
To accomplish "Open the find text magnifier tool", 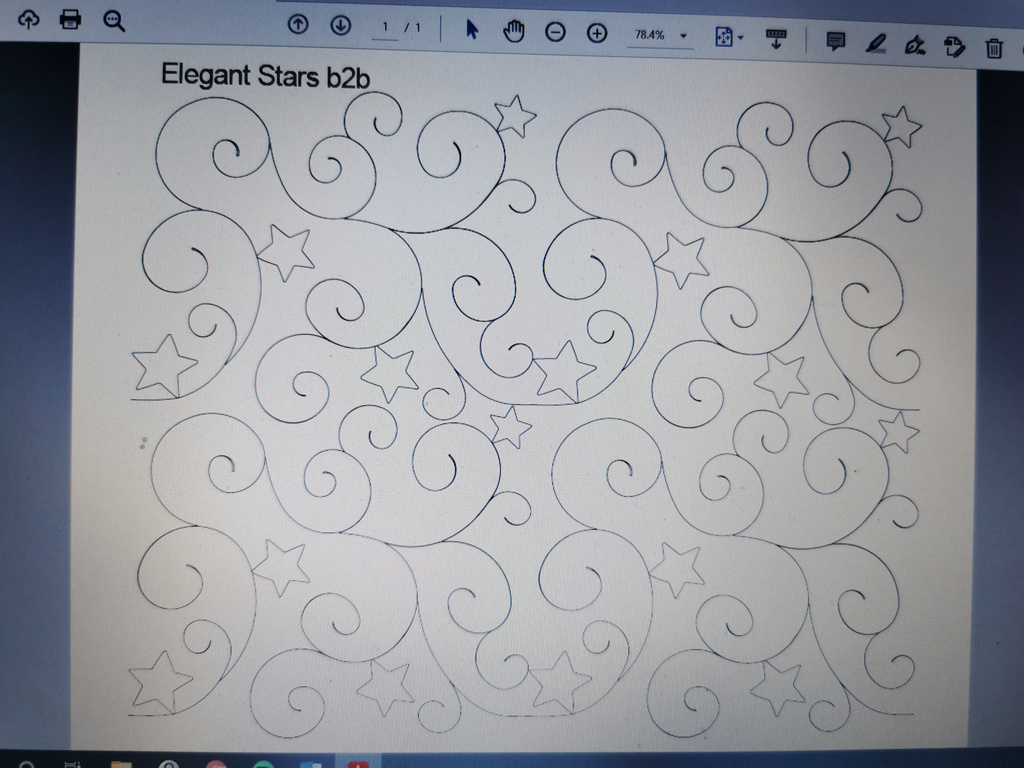I will 114,20.
